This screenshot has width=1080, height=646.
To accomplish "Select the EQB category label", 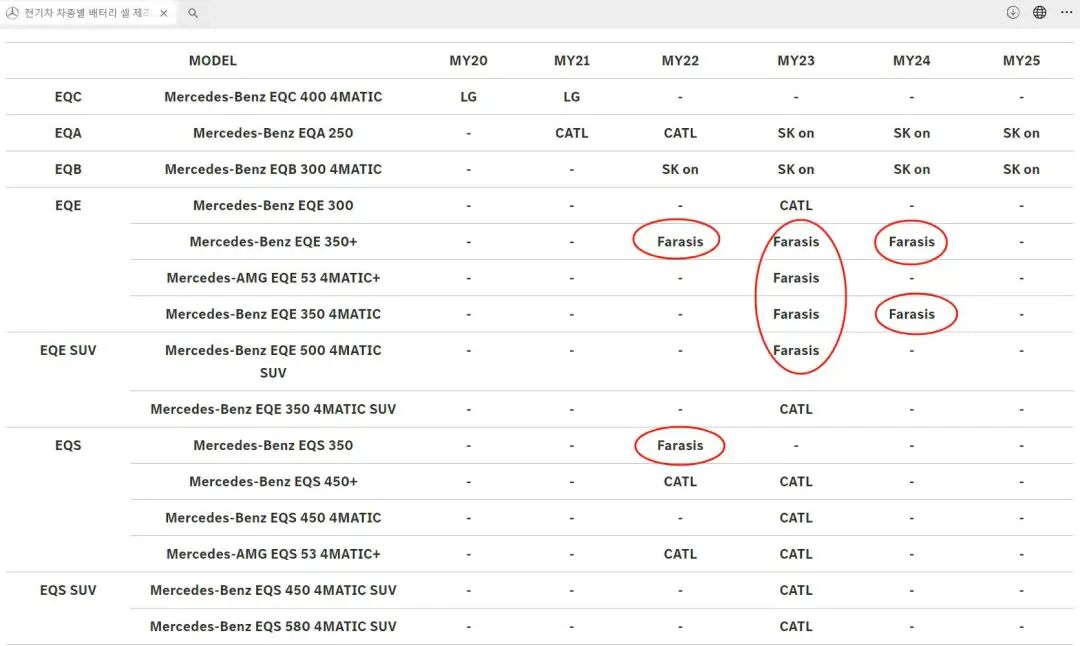I will pyautogui.click(x=68, y=169).
